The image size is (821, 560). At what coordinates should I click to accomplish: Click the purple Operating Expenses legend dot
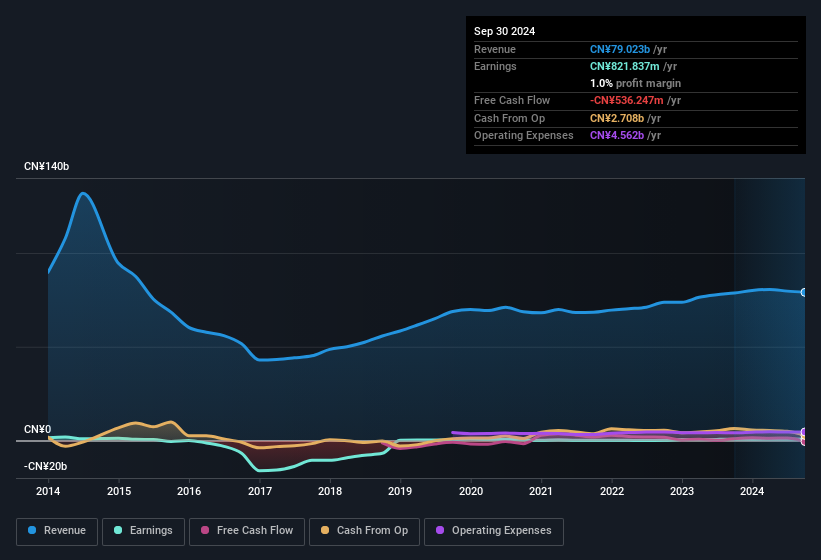click(439, 530)
